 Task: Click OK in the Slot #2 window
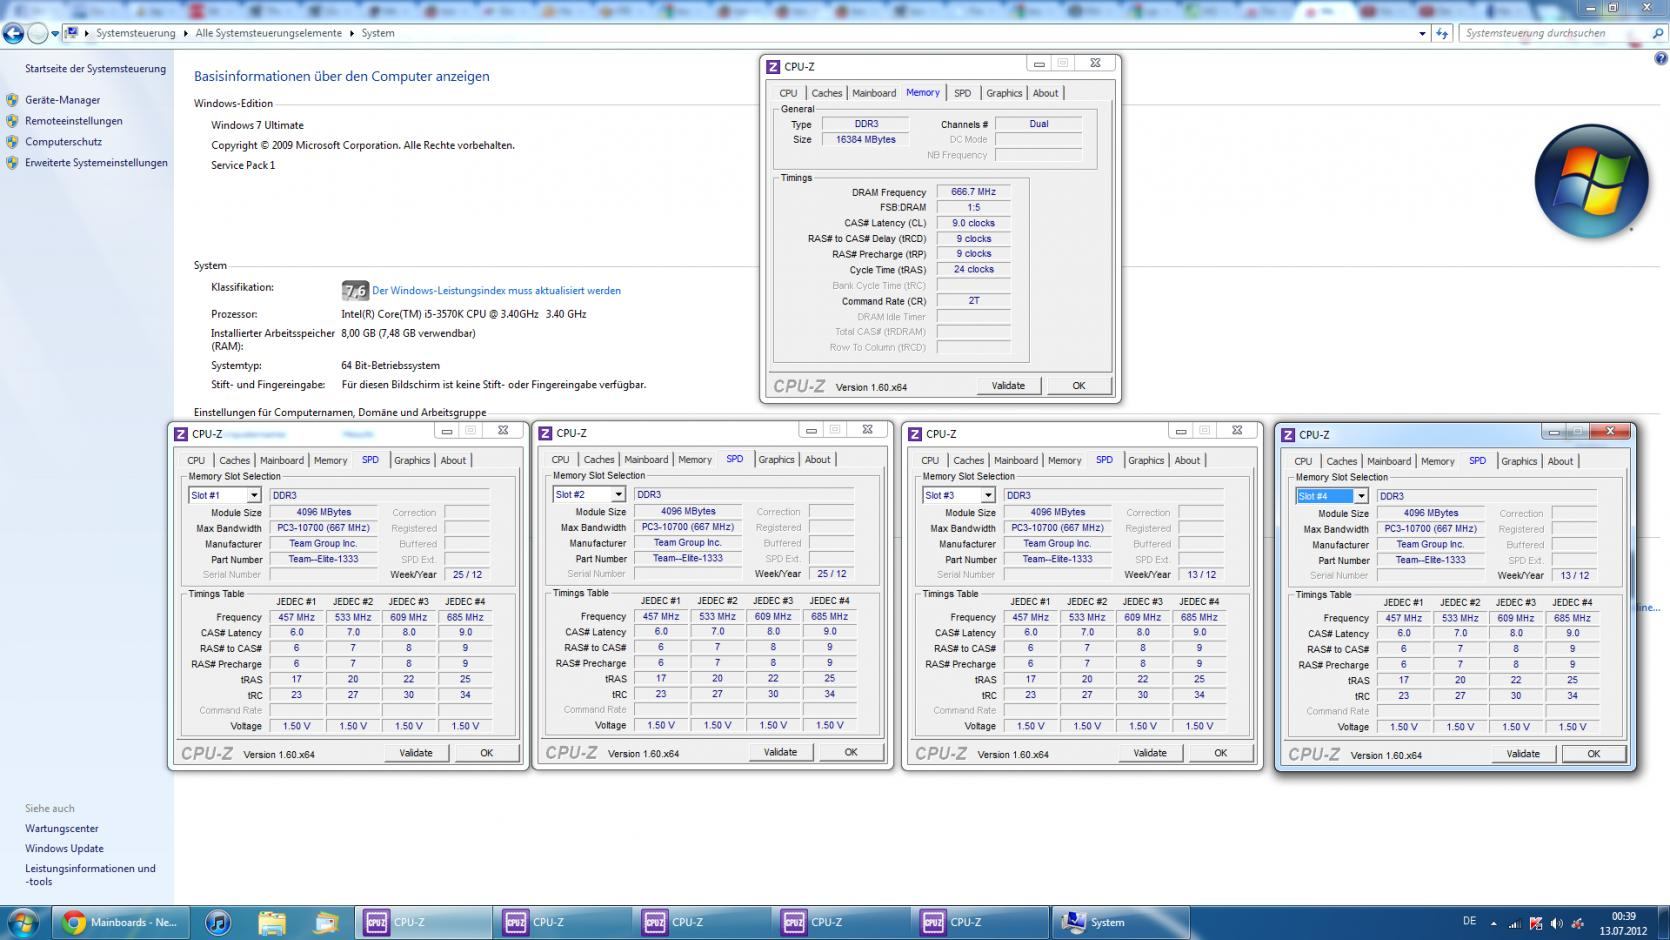tap(851, 752)
